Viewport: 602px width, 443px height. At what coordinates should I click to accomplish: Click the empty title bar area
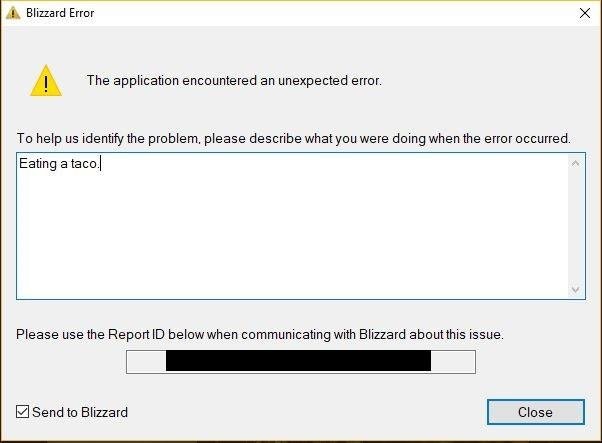[334, 13]
